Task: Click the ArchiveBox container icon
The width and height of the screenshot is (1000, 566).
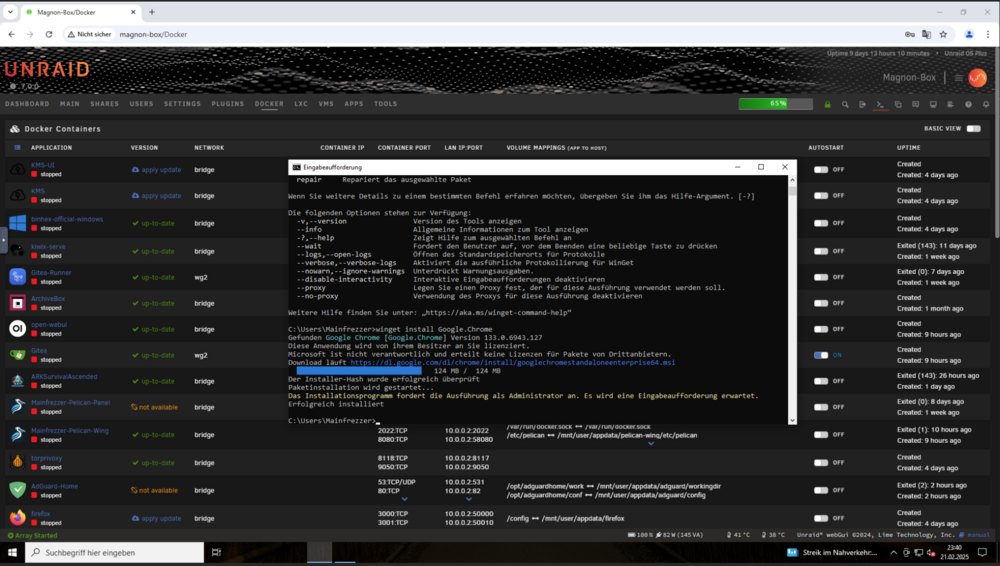Action: point(17,302)
